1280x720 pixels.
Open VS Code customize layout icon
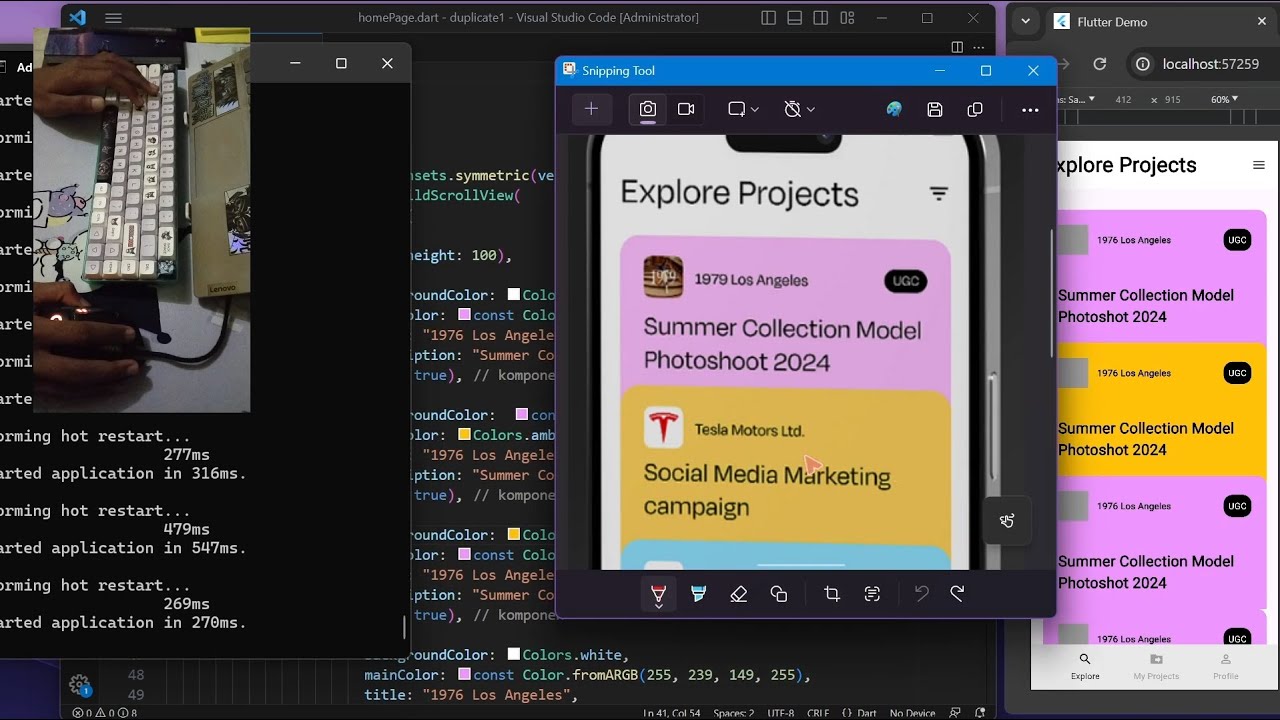coord(847,18)
